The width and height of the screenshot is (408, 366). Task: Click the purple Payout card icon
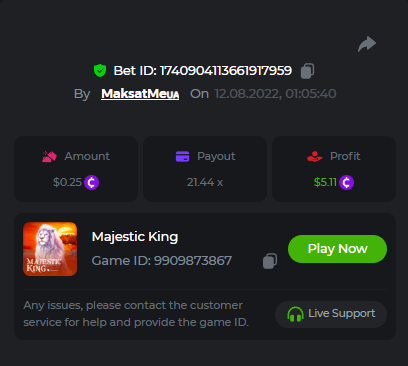(x=182, y=156)
